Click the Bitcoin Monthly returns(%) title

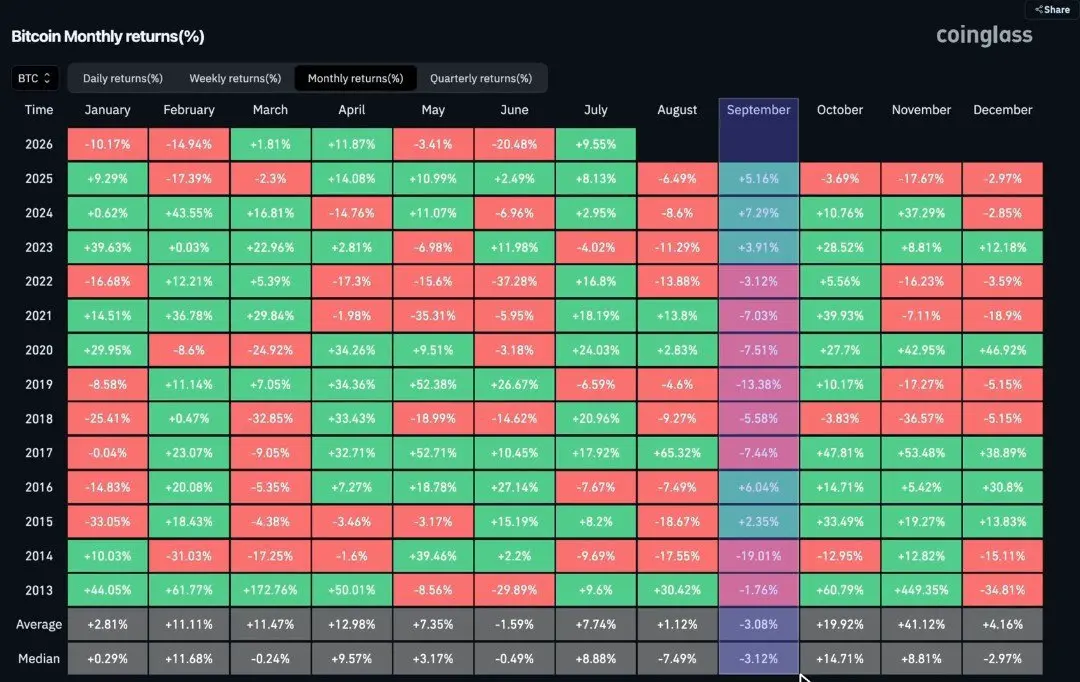point(107,37)
